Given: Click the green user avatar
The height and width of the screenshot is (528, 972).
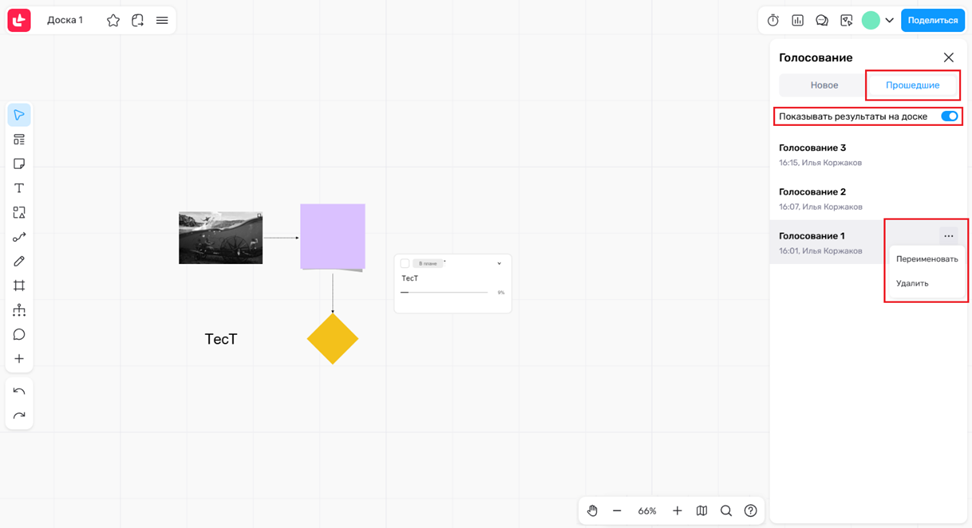Looking at the screenshot, I should coord(871,20).
